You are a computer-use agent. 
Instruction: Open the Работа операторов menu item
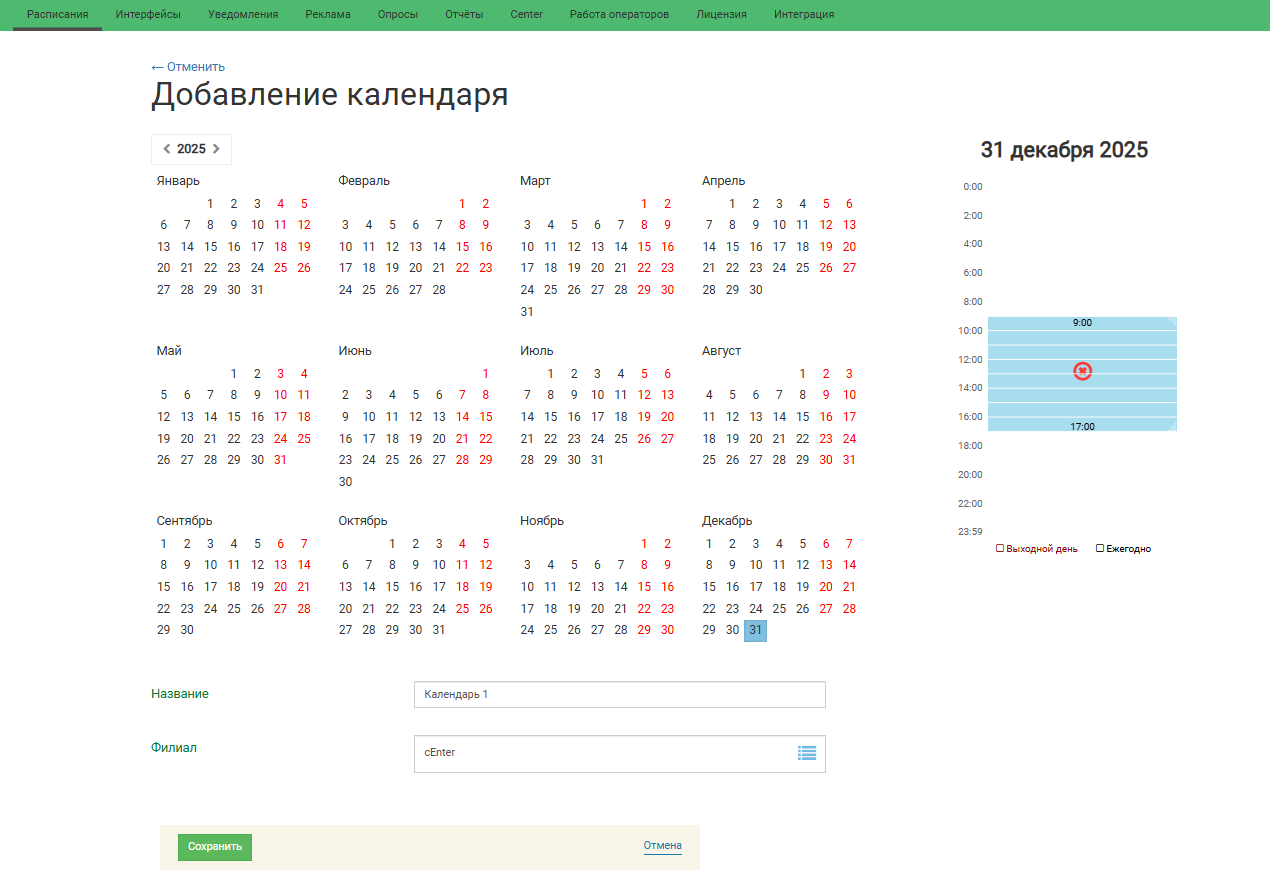tap(619, 15)
